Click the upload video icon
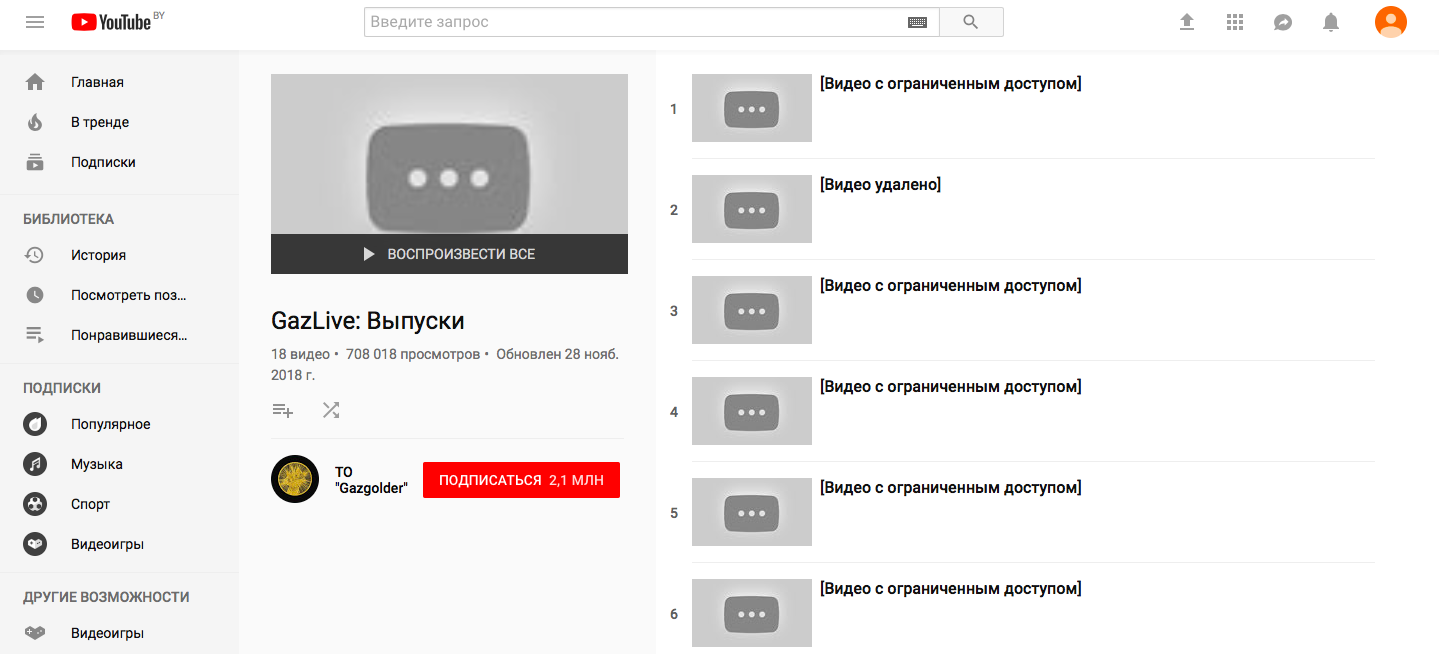 pyautogui.click(x=1187, y=22)
